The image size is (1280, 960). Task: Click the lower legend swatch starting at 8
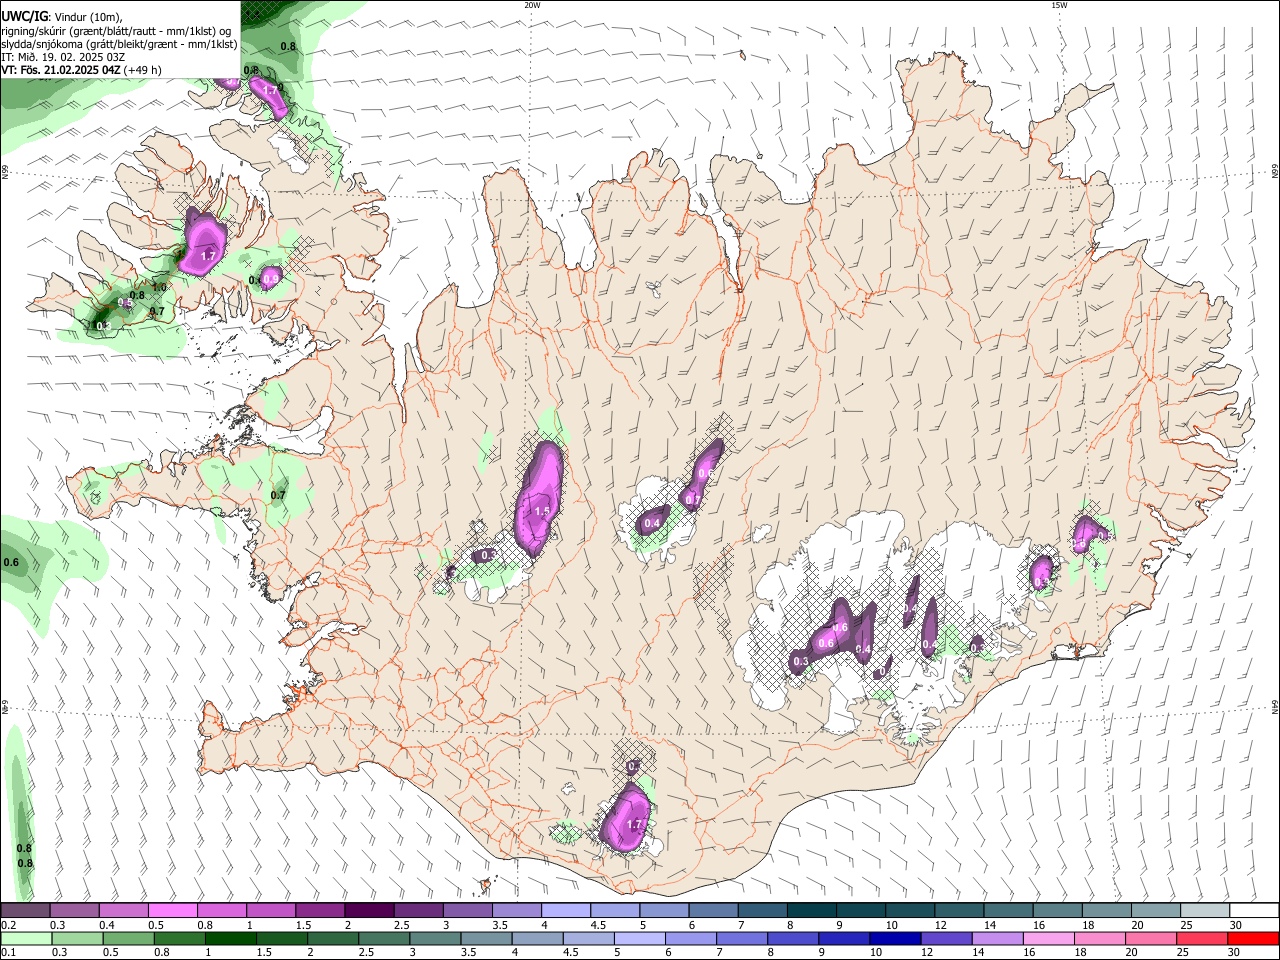[x=792, y=938]
